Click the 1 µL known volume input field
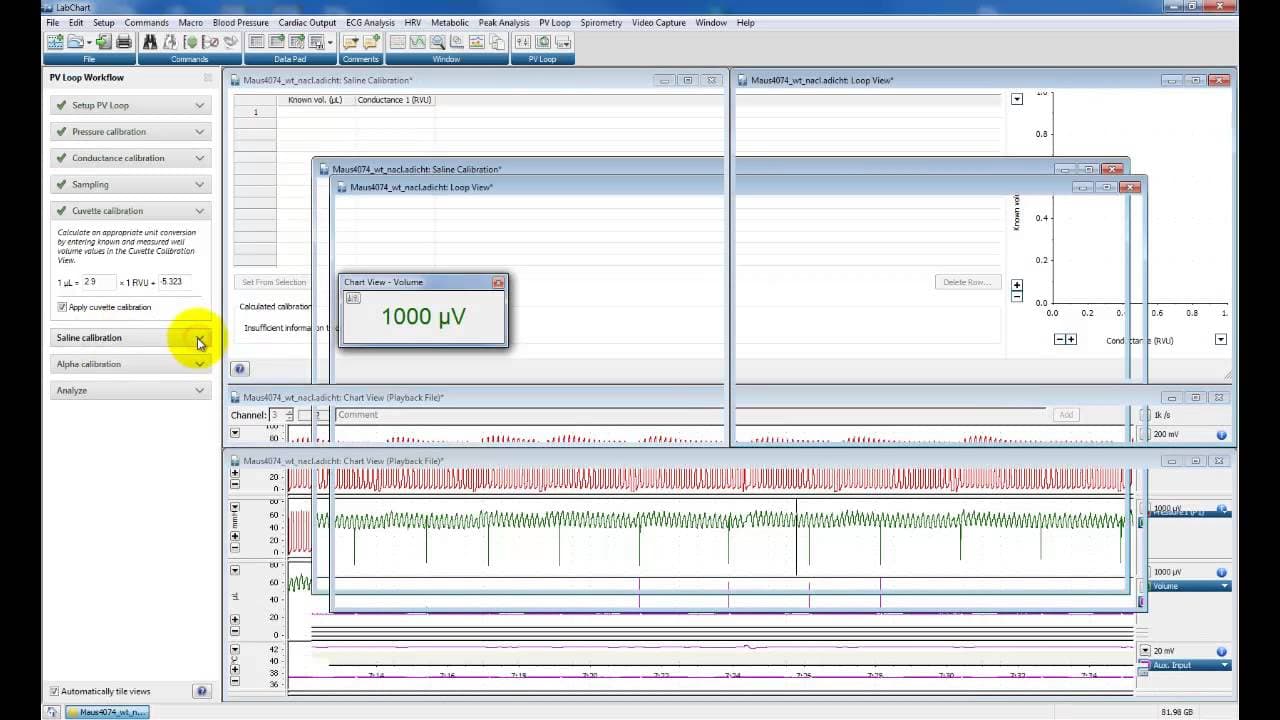This screenshot has height=720, width=1280. pyautogui.click(x=99, y=282)
